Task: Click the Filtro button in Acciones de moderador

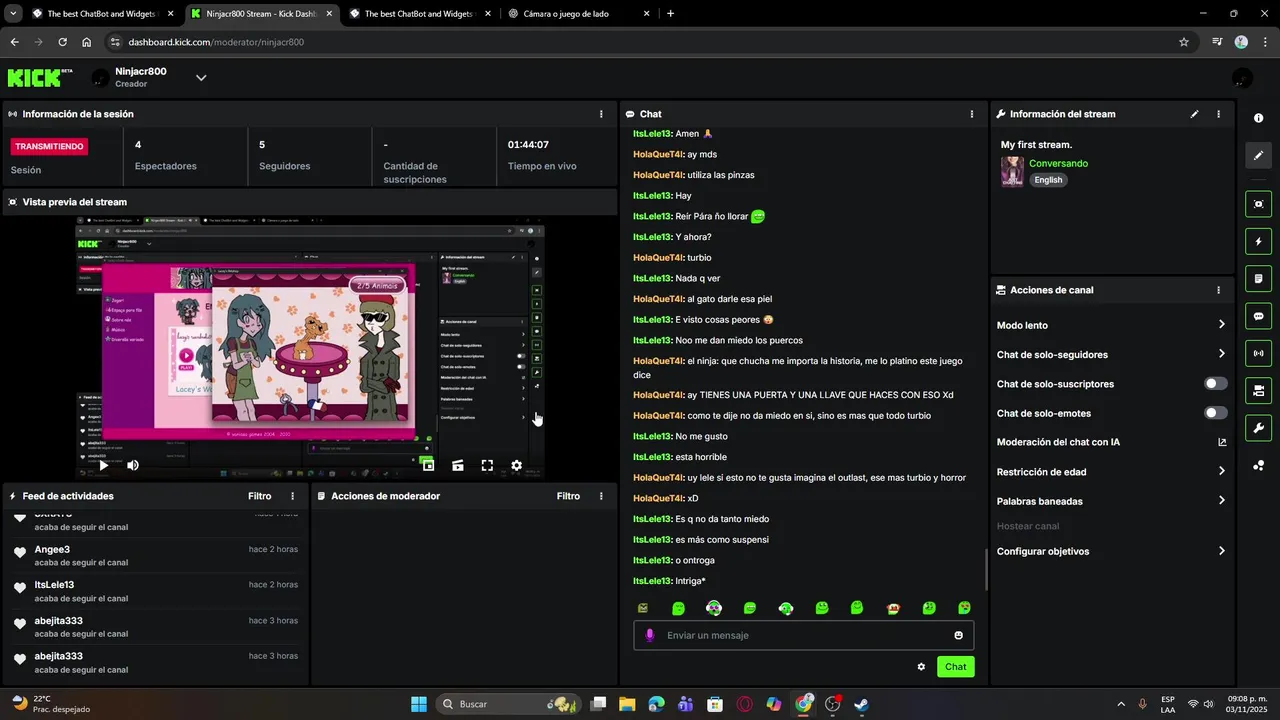Action: point(568,496)
